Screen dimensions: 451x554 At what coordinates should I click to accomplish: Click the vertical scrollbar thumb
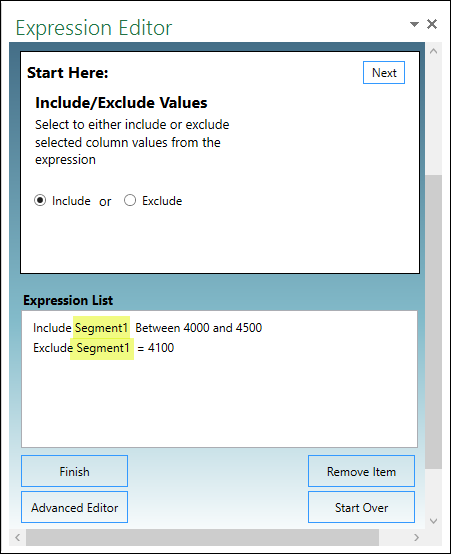click(x=434, y=322)
